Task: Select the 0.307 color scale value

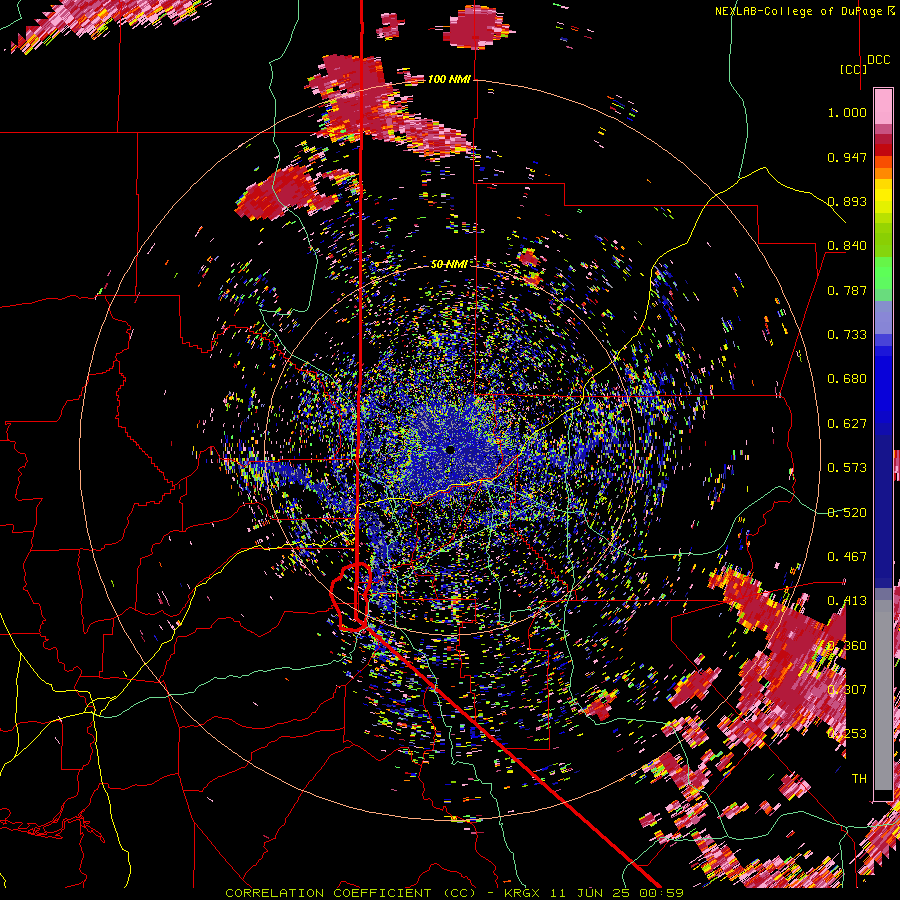Action: [x=847, y=690]
